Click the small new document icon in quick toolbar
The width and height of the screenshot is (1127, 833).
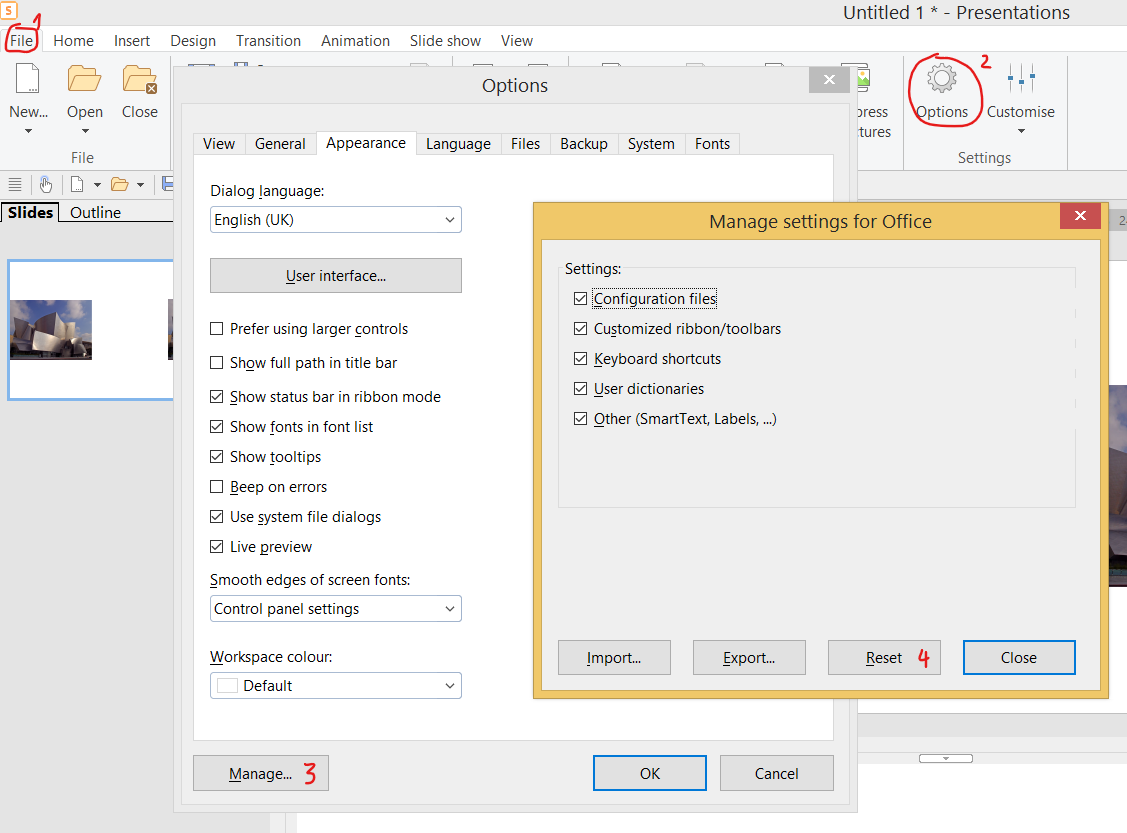click(76, 184)
